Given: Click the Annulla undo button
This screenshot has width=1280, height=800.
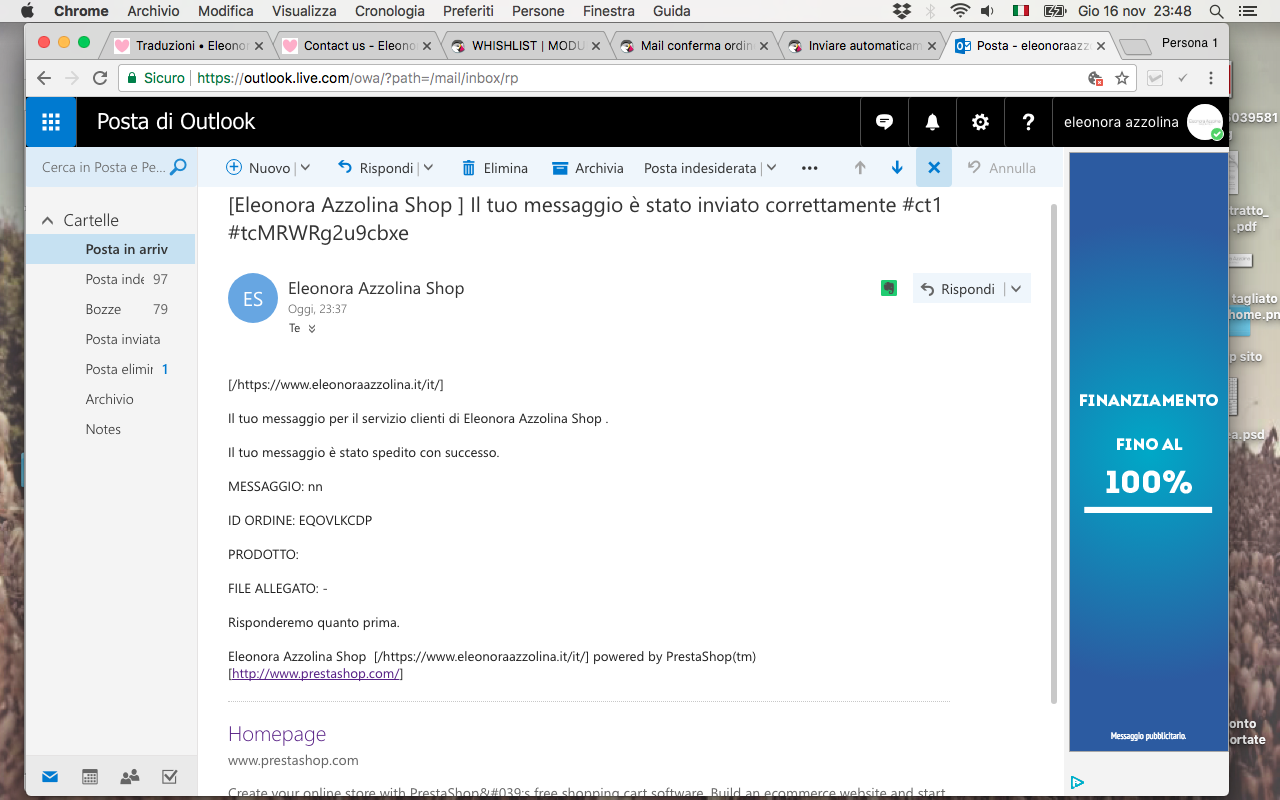Looking at the screenshot, I should [1002, 168].
